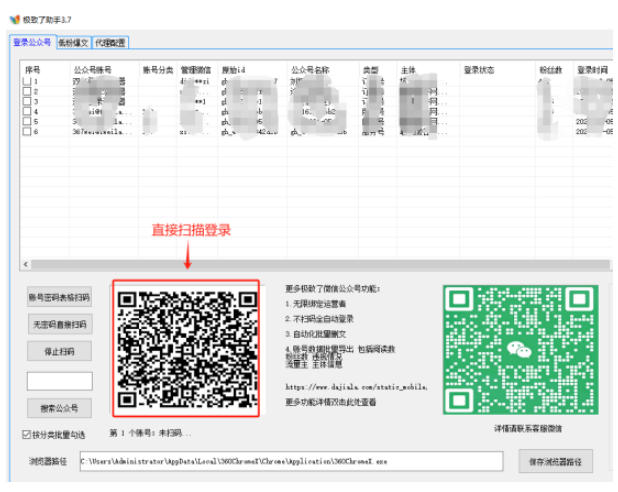
Task: Check the checkbox for row 1
Action: tap(26, 83)
